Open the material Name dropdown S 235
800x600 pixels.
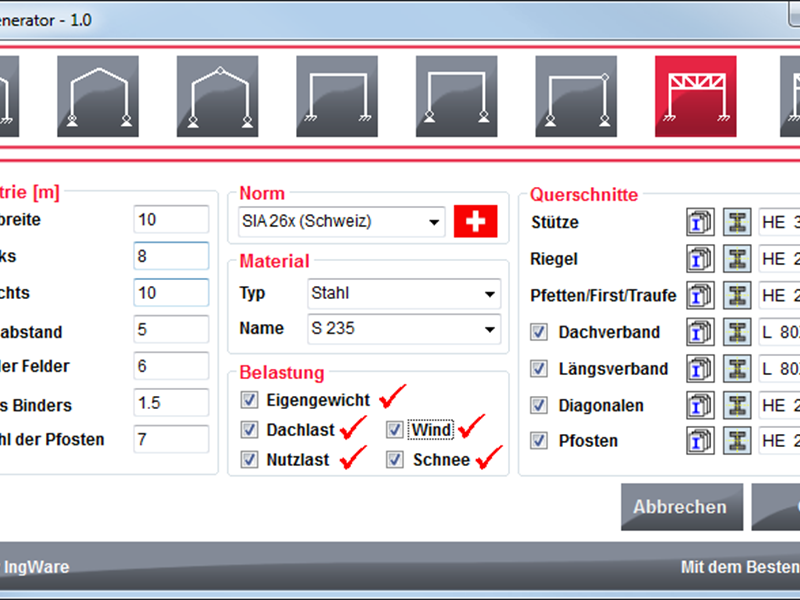[x=403, y=328]
